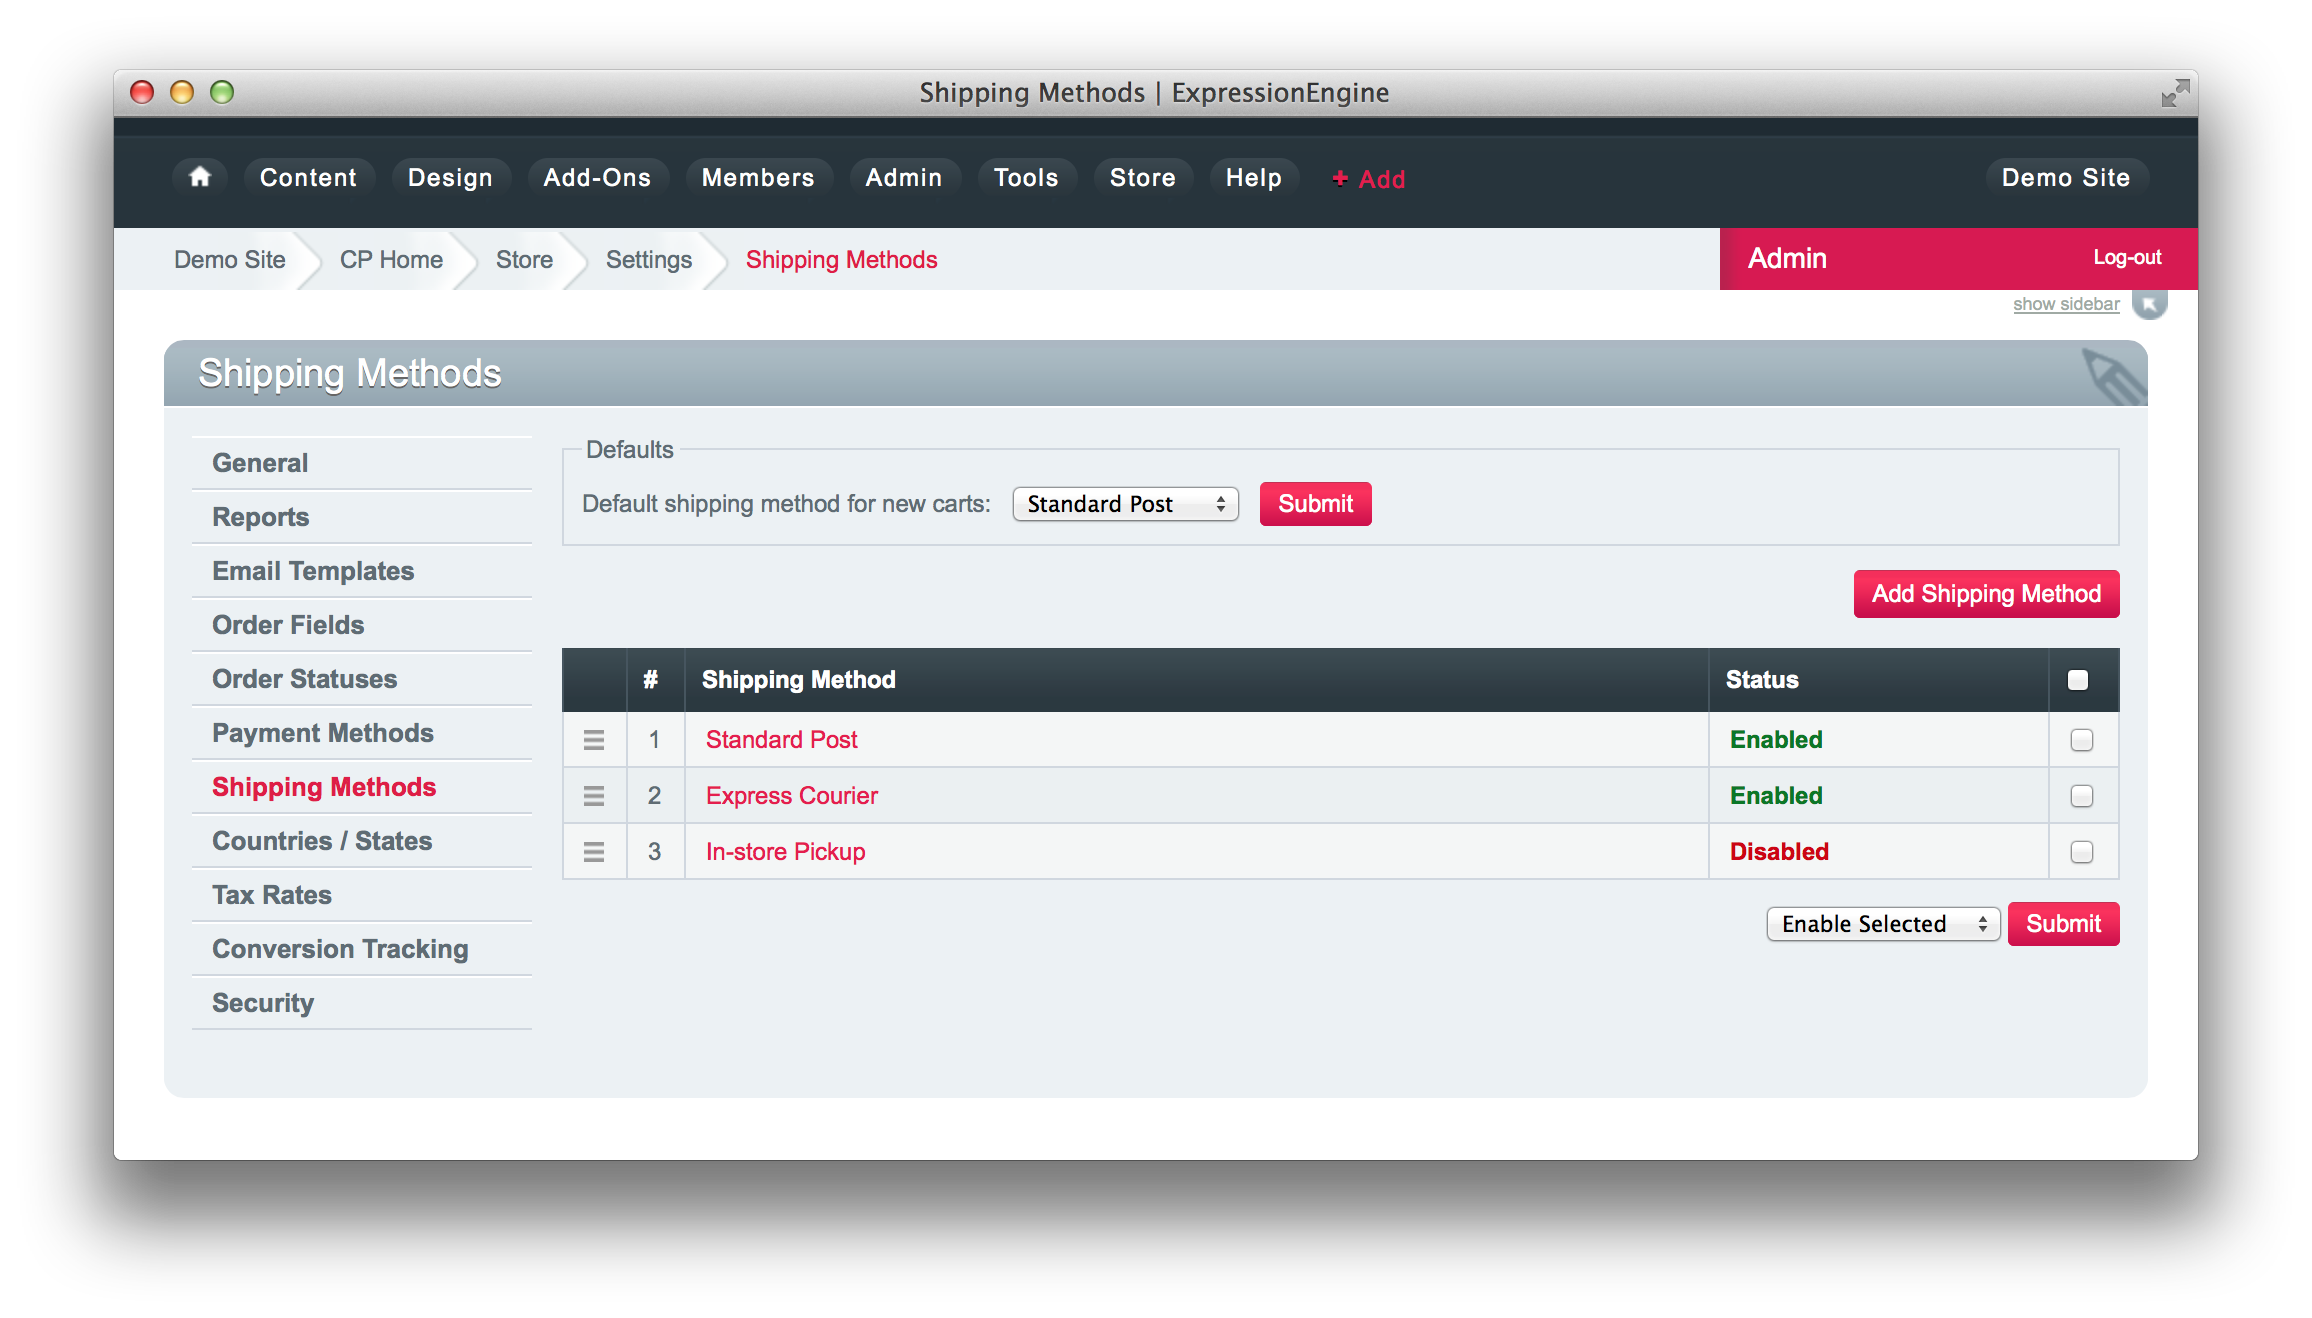
Task: Open Order Statuses settings
Action: [362, 679]
